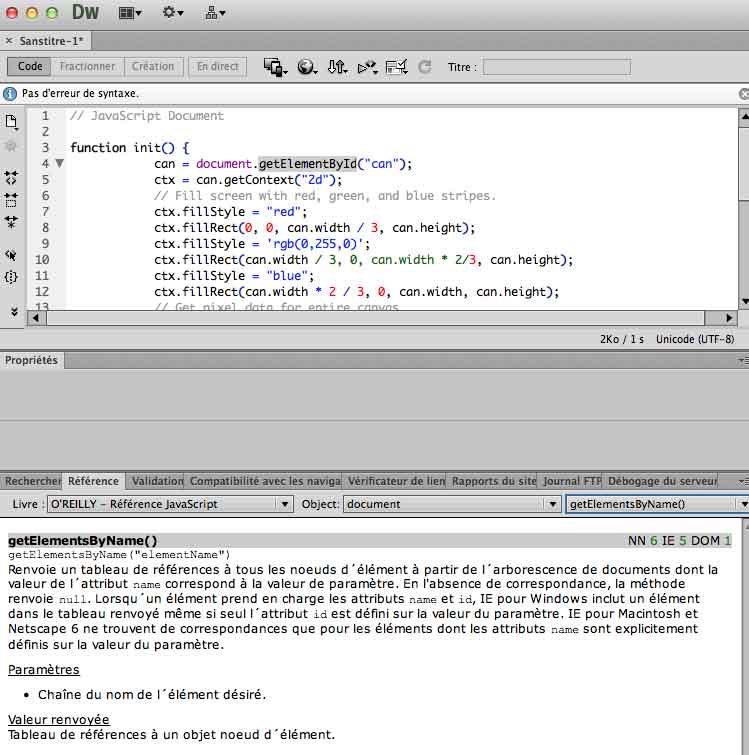Click the collapse selection icon
Viewport: 749px width, 755px height.
point(11,199)
